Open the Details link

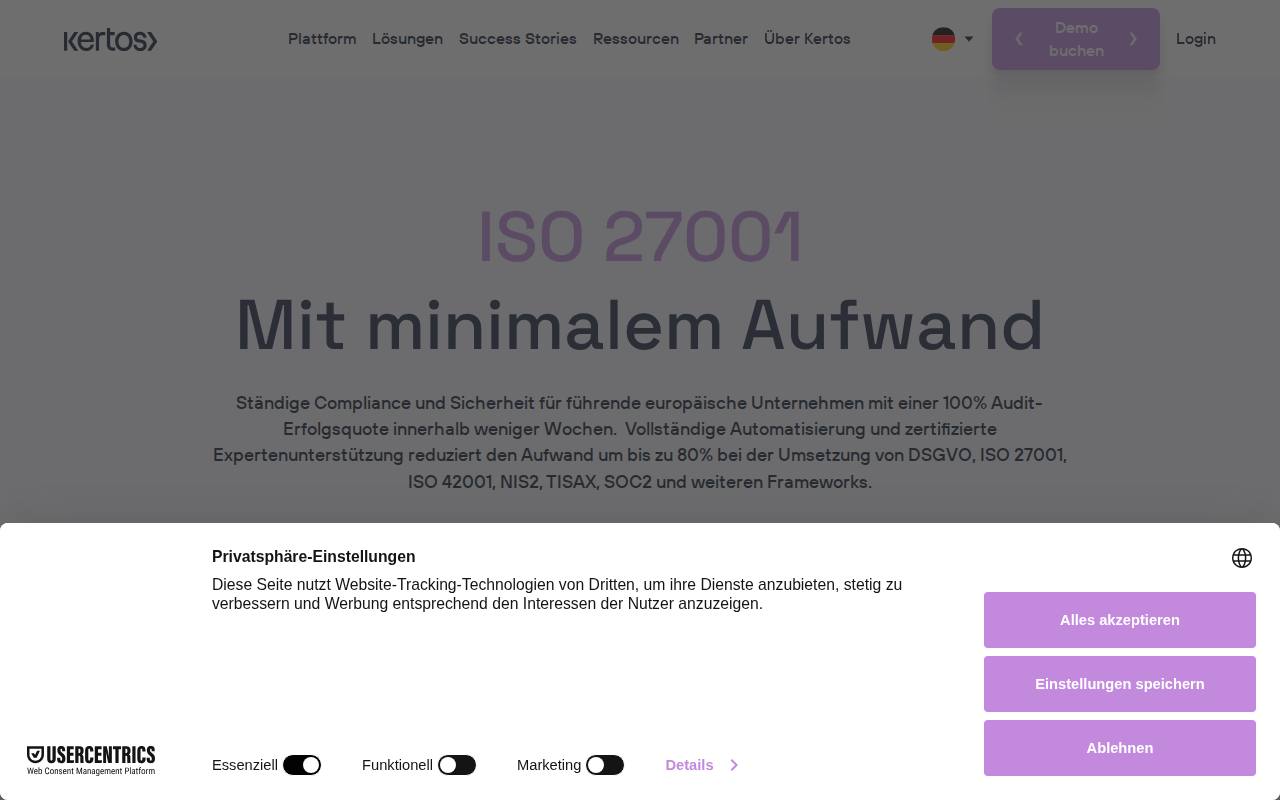689,765
